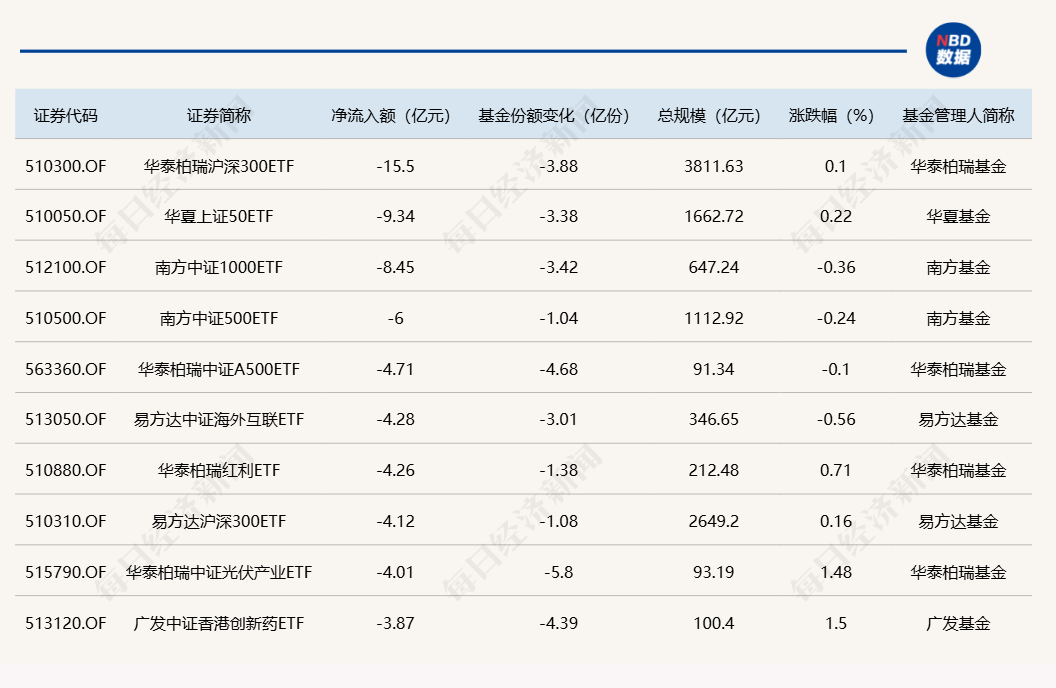Click security code 510310.OF
1056x688 pixels.
tap(66, 522)
